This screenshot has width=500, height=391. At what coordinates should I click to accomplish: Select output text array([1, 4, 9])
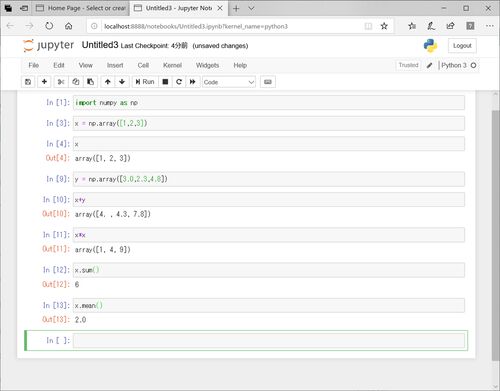pyautogui.click(x=102, y=249)
